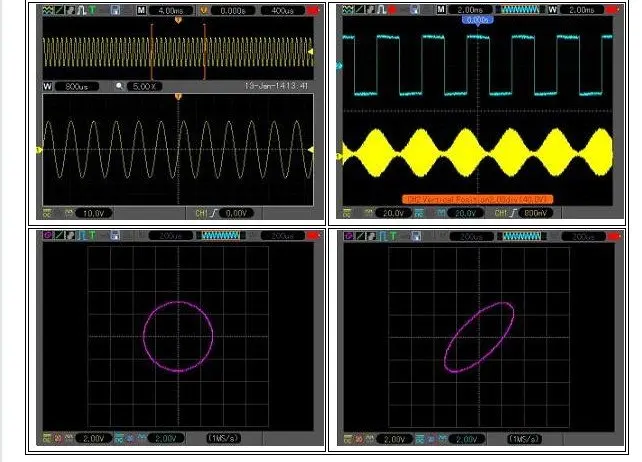This screenshot has height=462, width=642.
Task: Click the floppy save icon on the sine-wave scope
Action: coord(115,10)
